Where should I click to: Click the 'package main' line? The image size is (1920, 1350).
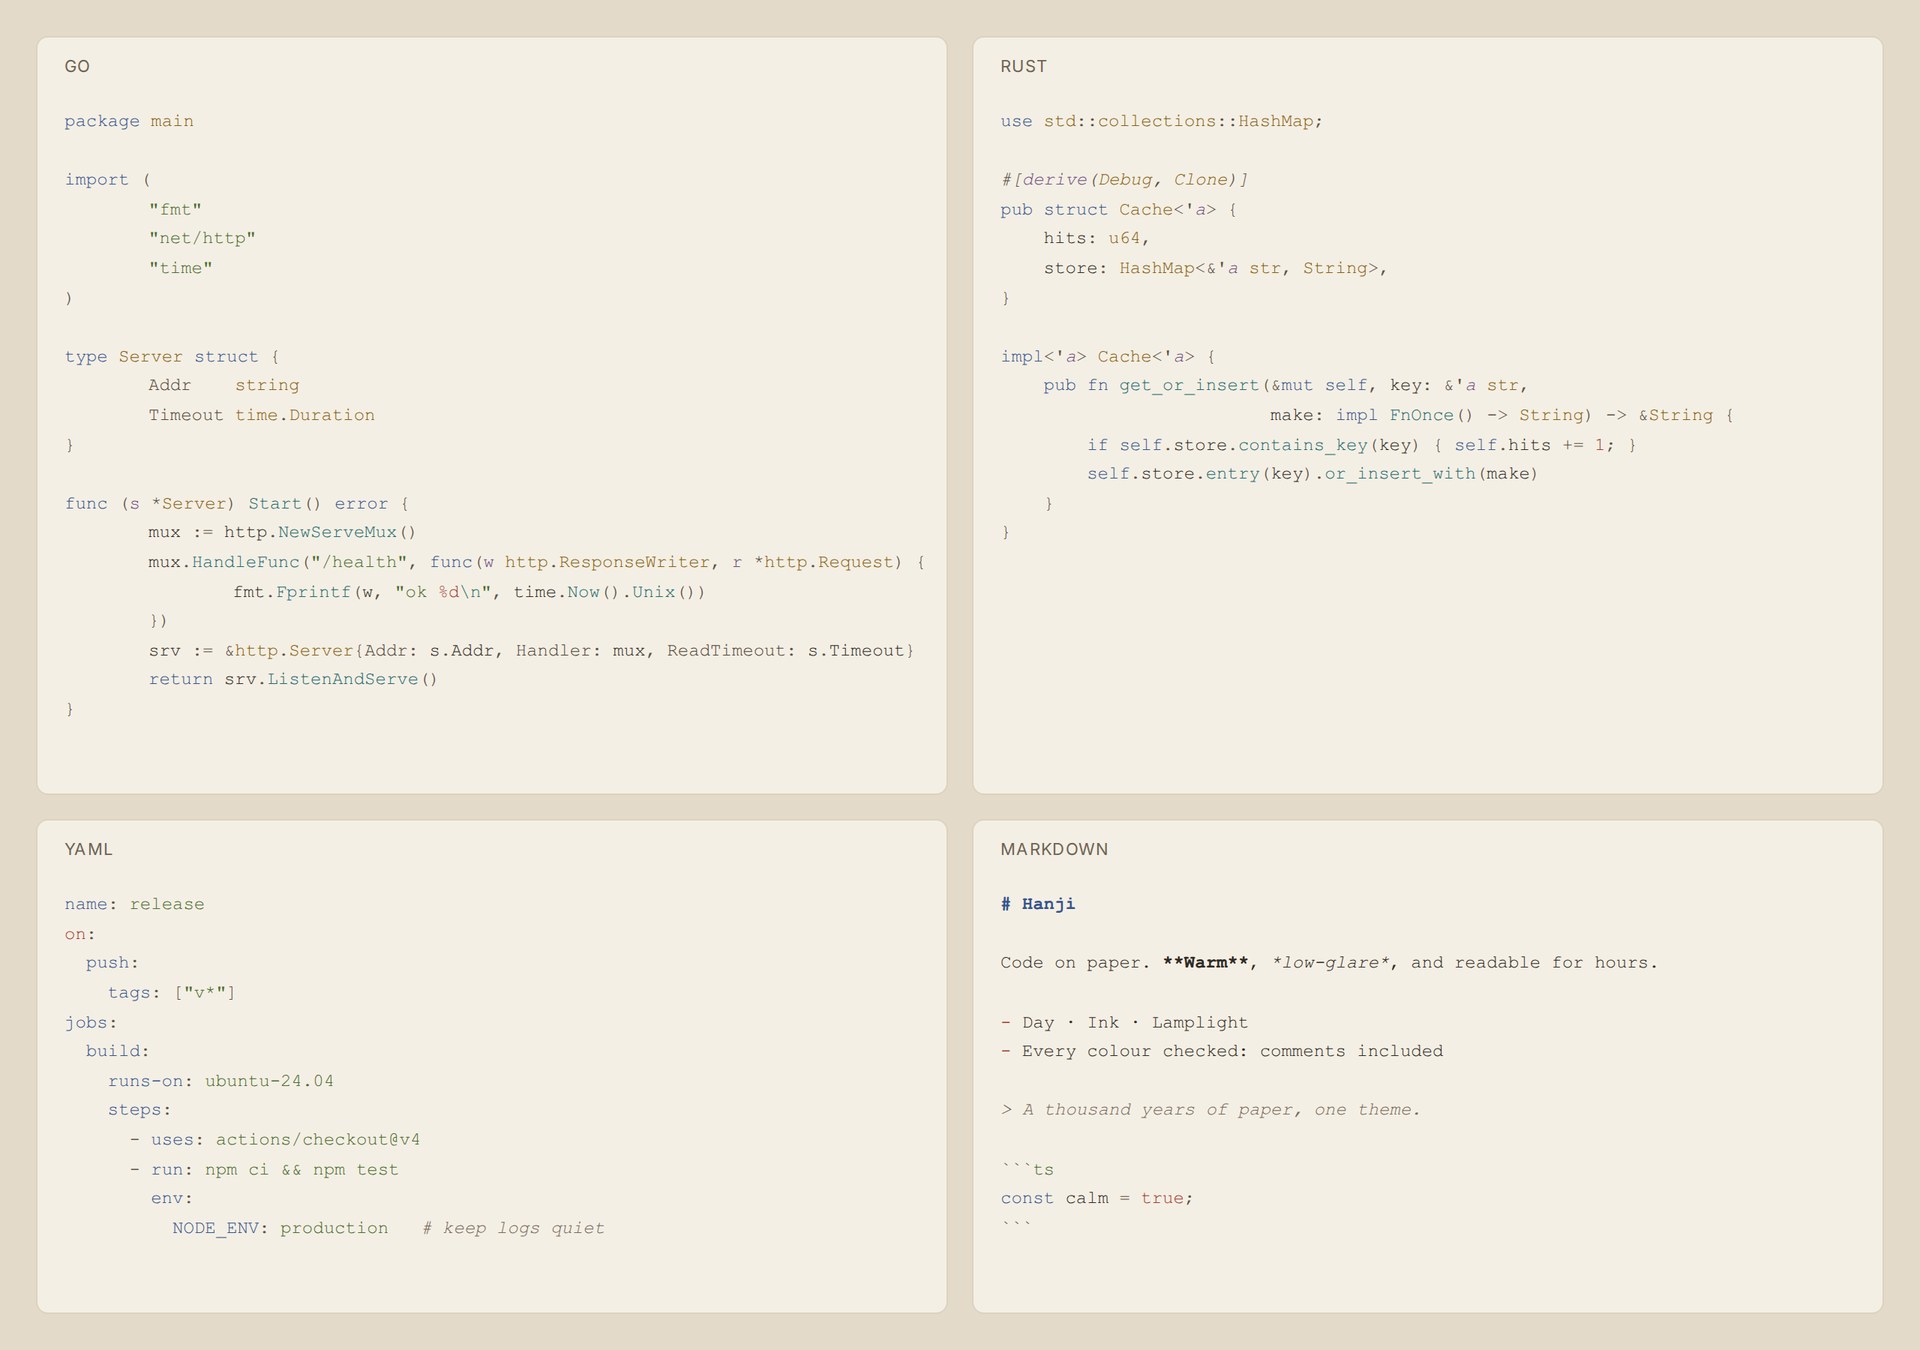tap(129, 121)
